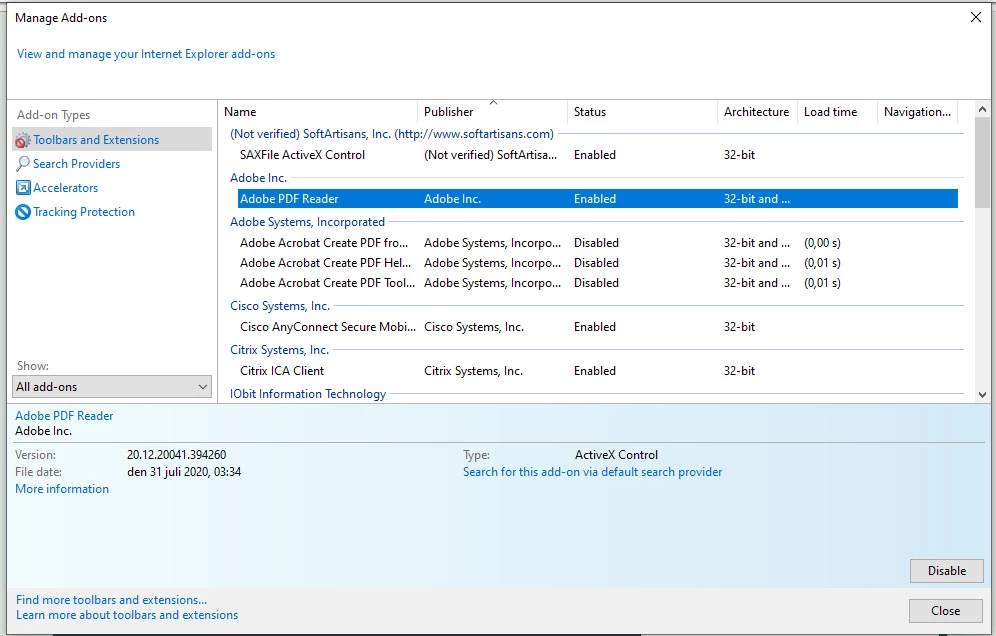The image size is (996, 636).
Task: Click Enabled status of SAXFile ActiveX Control
Action: point(595,155)
